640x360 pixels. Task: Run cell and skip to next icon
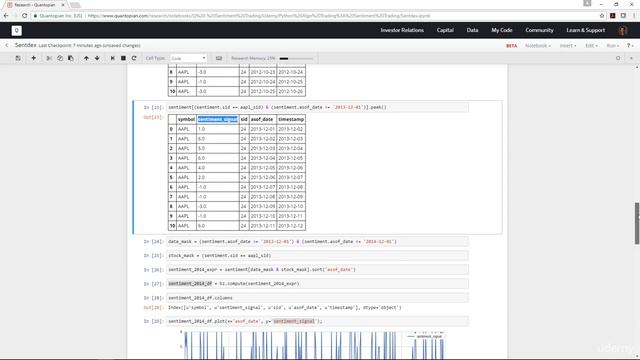pyautogui.click(x=113, y=58)
